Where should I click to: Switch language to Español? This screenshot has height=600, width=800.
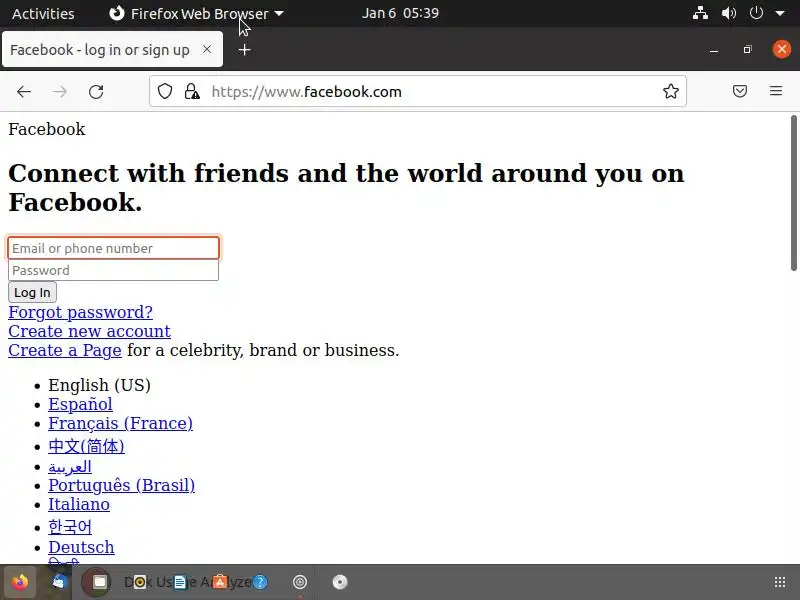[x=80, y=404]
